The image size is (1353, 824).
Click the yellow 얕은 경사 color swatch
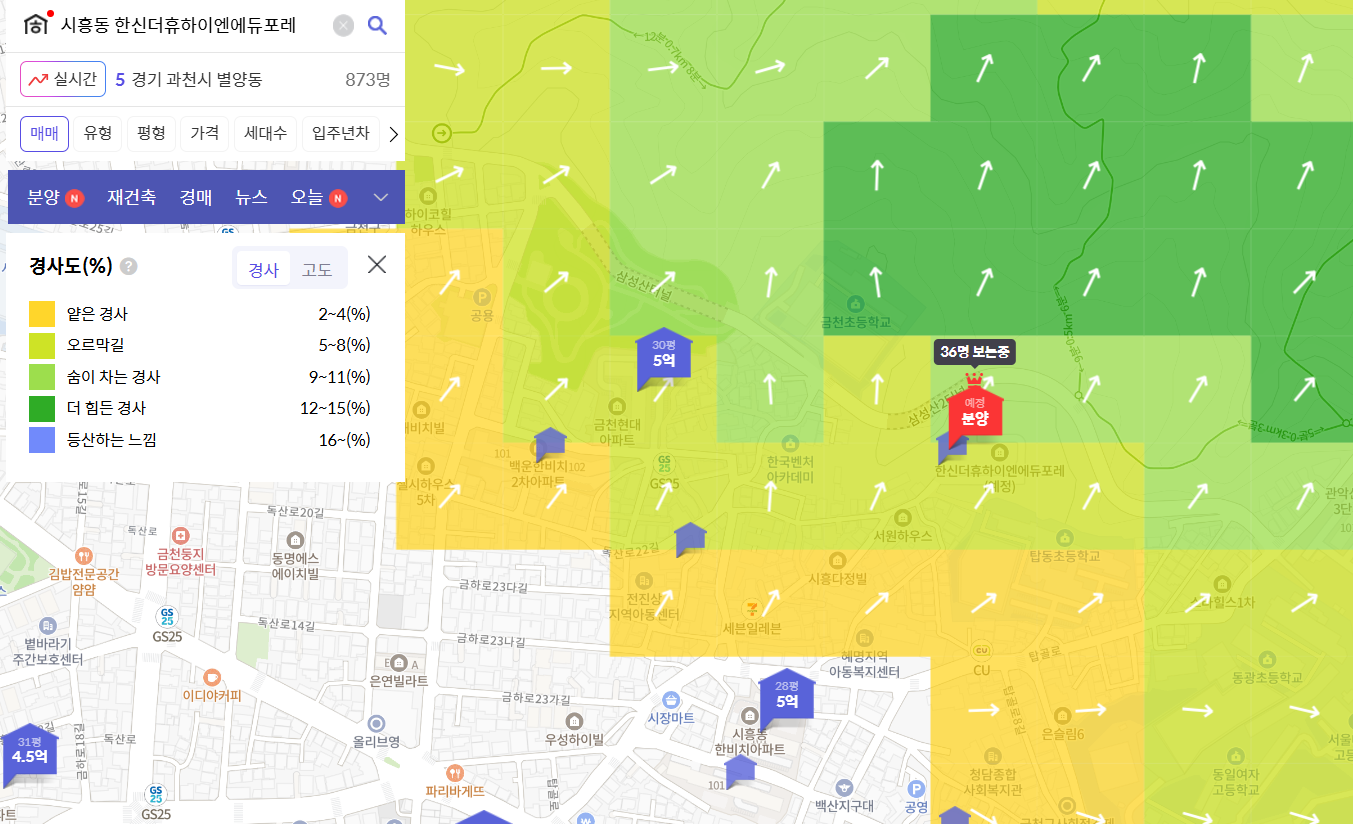[42, 314]
